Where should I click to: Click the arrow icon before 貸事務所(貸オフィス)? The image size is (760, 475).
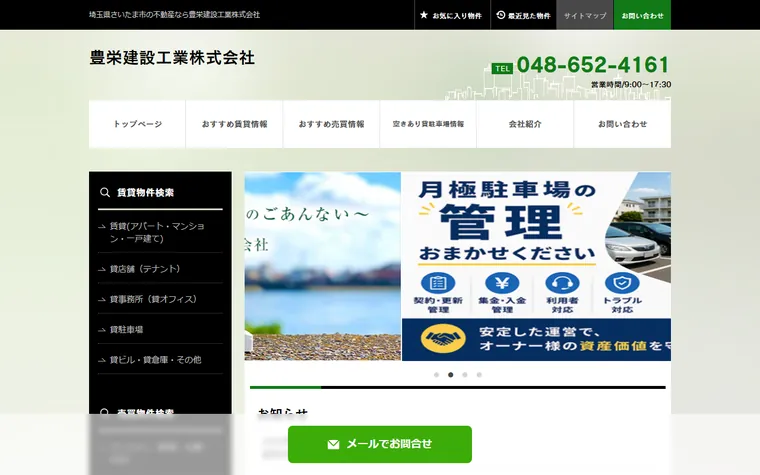101,300
